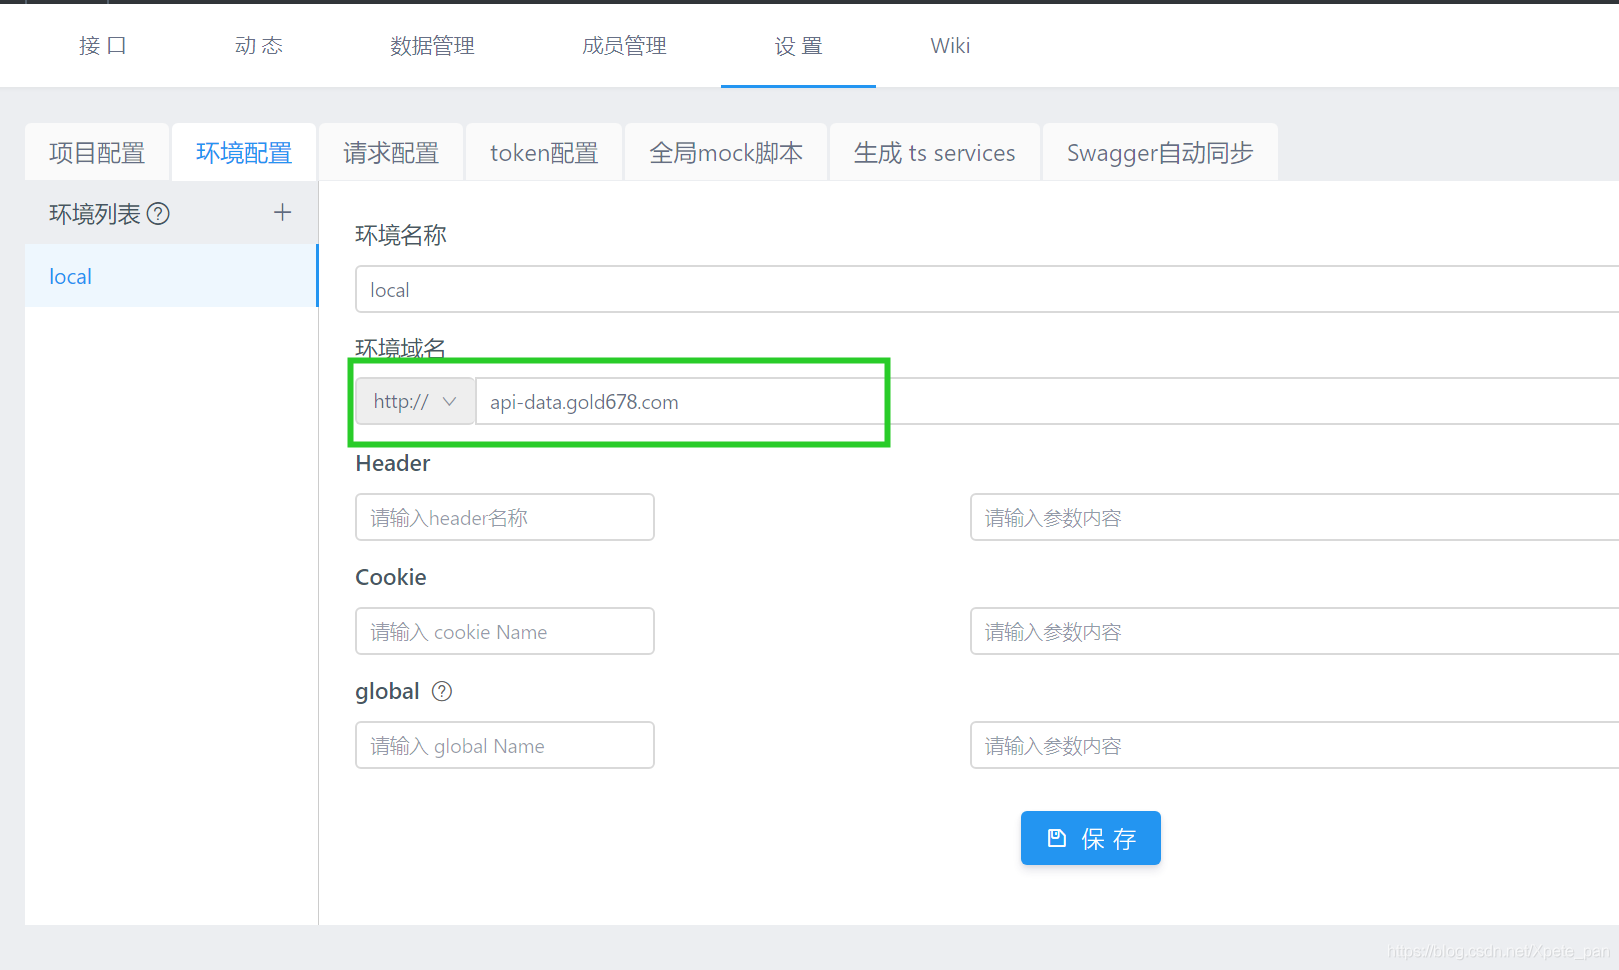
Task: Open the 成员管理 menu item
Action: [623, 45]
